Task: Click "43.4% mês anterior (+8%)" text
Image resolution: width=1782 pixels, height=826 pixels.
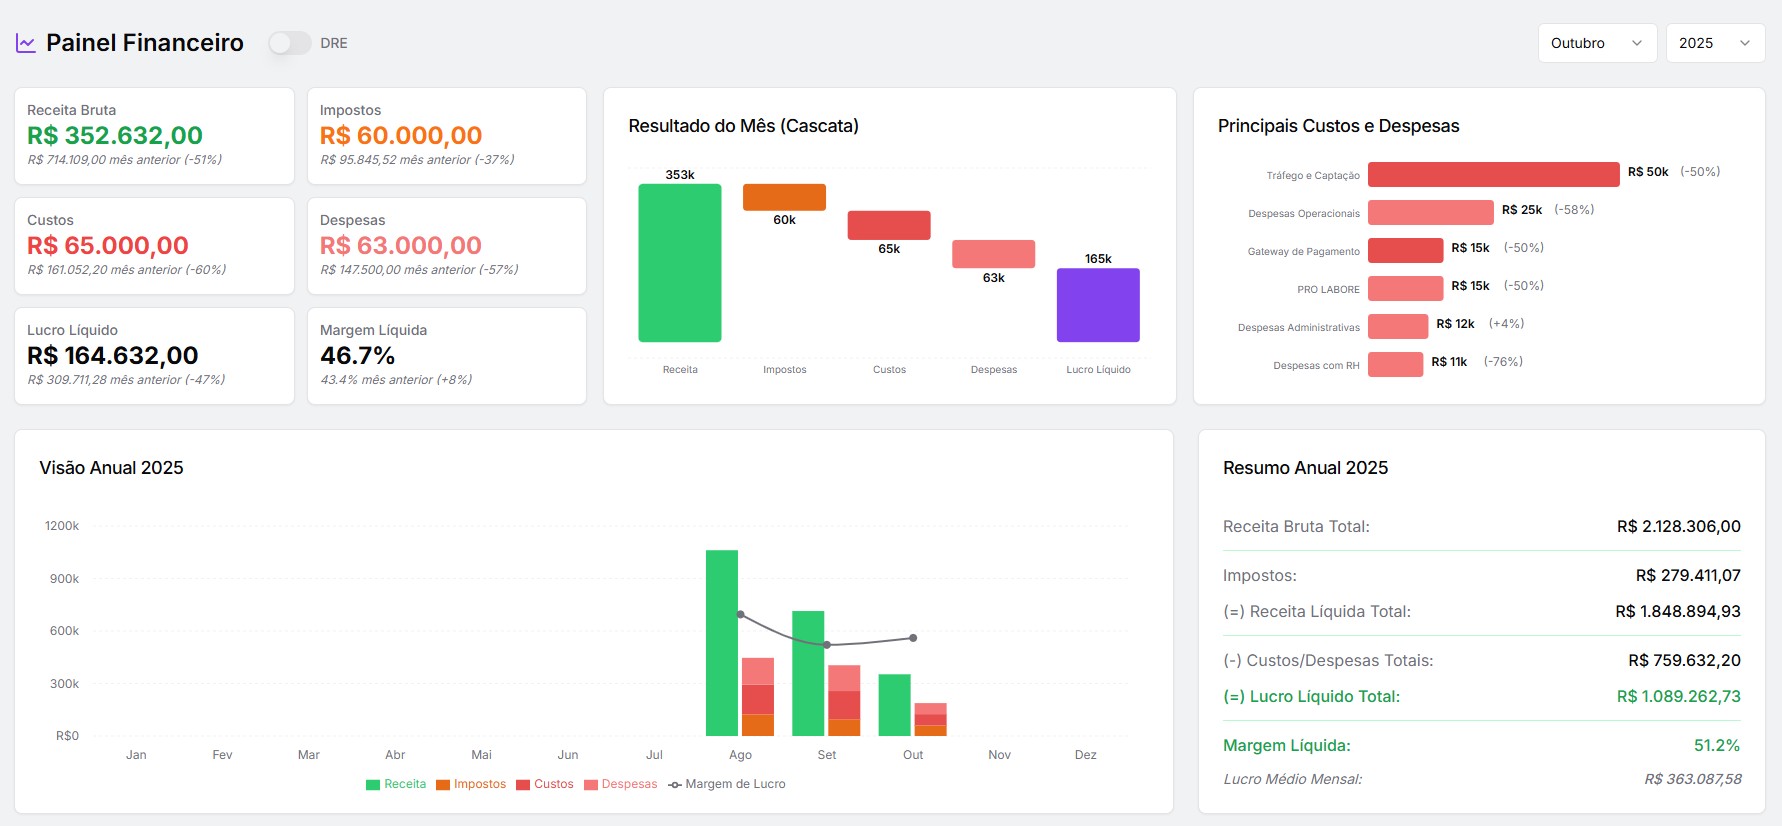Action: coord(396,380)
